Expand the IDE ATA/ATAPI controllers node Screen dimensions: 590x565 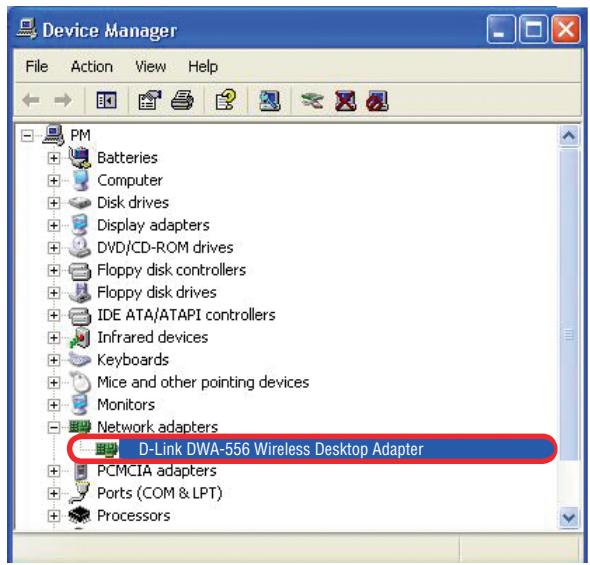(53, 315)
